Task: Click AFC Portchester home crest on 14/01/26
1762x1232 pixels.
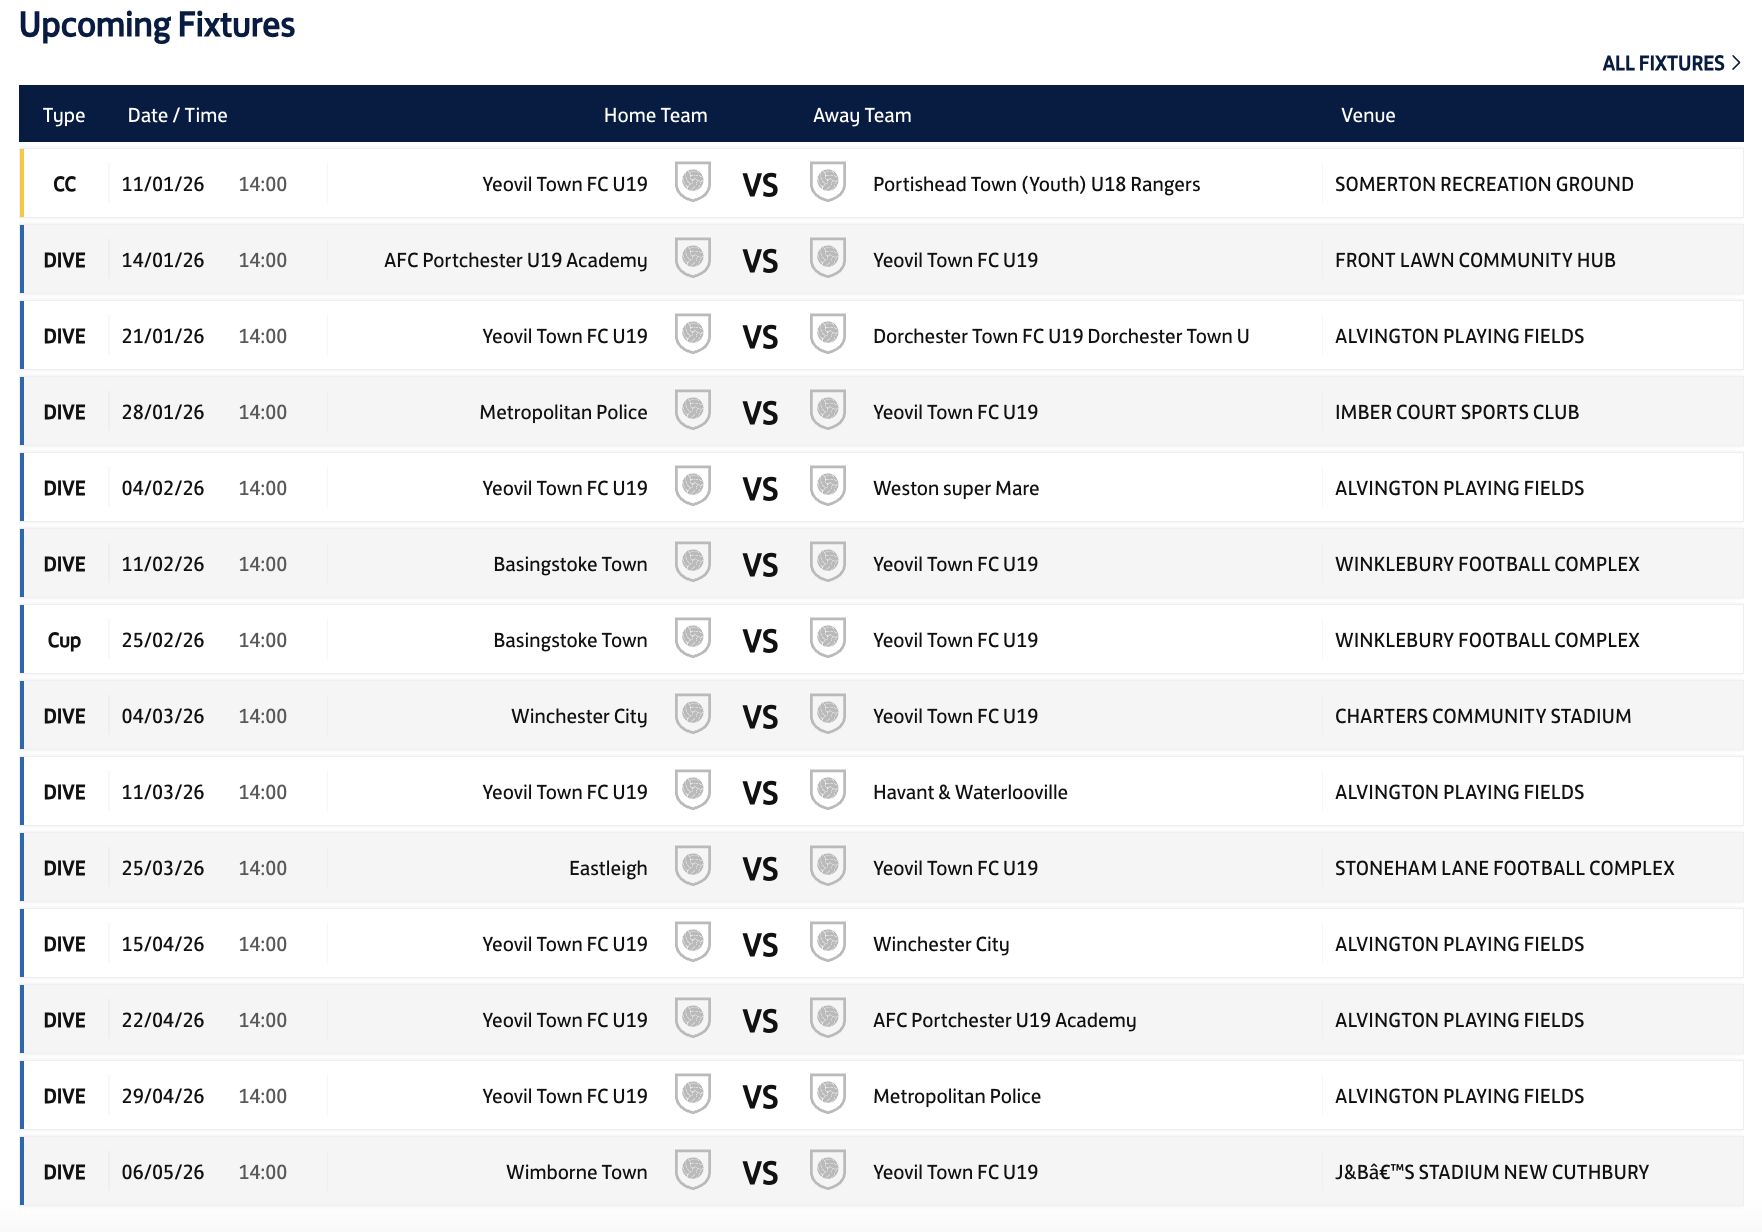Action: coord(692,258)
